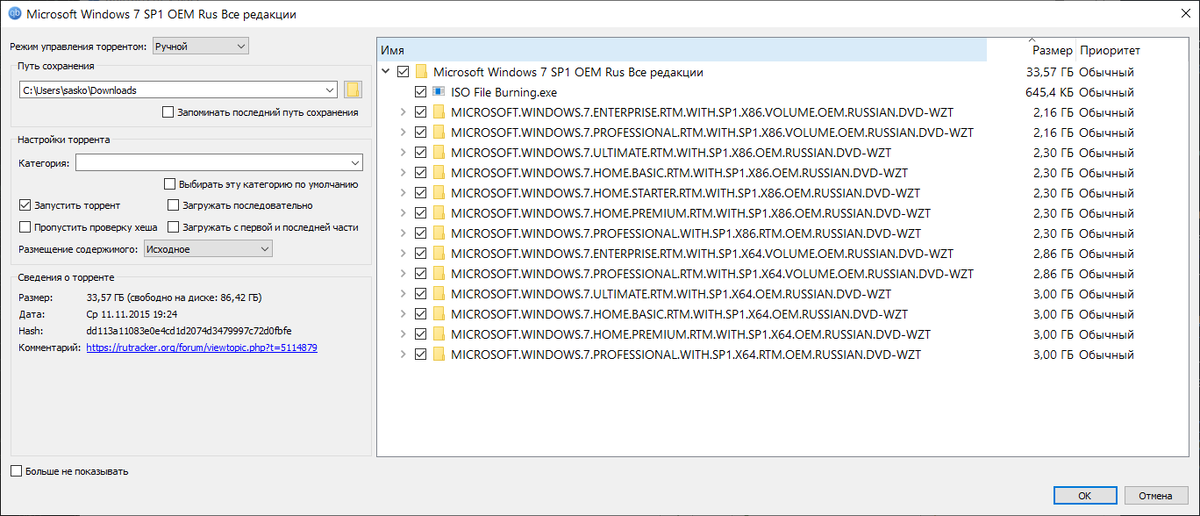
Task: Click the date value 'Ср 11.11.2015 19:24'
Action: point(134,314)
